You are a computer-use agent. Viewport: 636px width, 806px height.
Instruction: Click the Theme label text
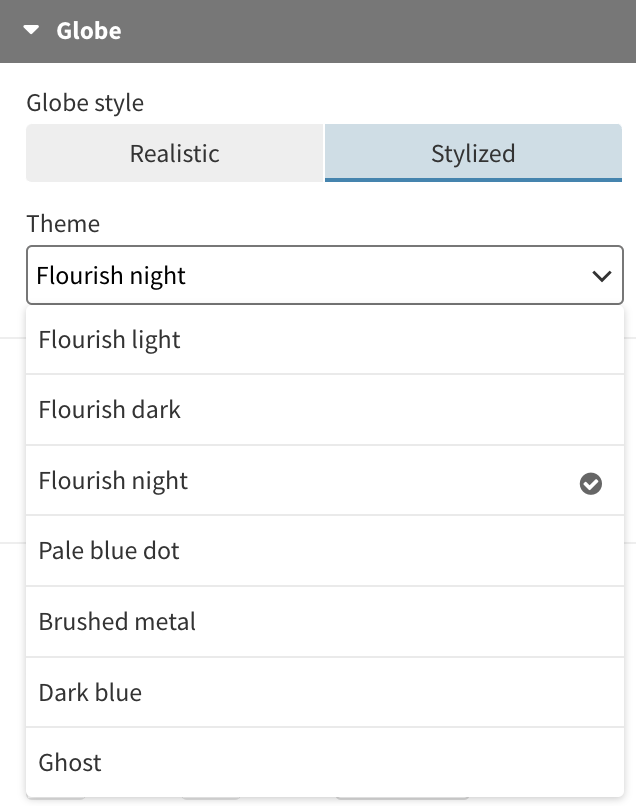[64, 224]
